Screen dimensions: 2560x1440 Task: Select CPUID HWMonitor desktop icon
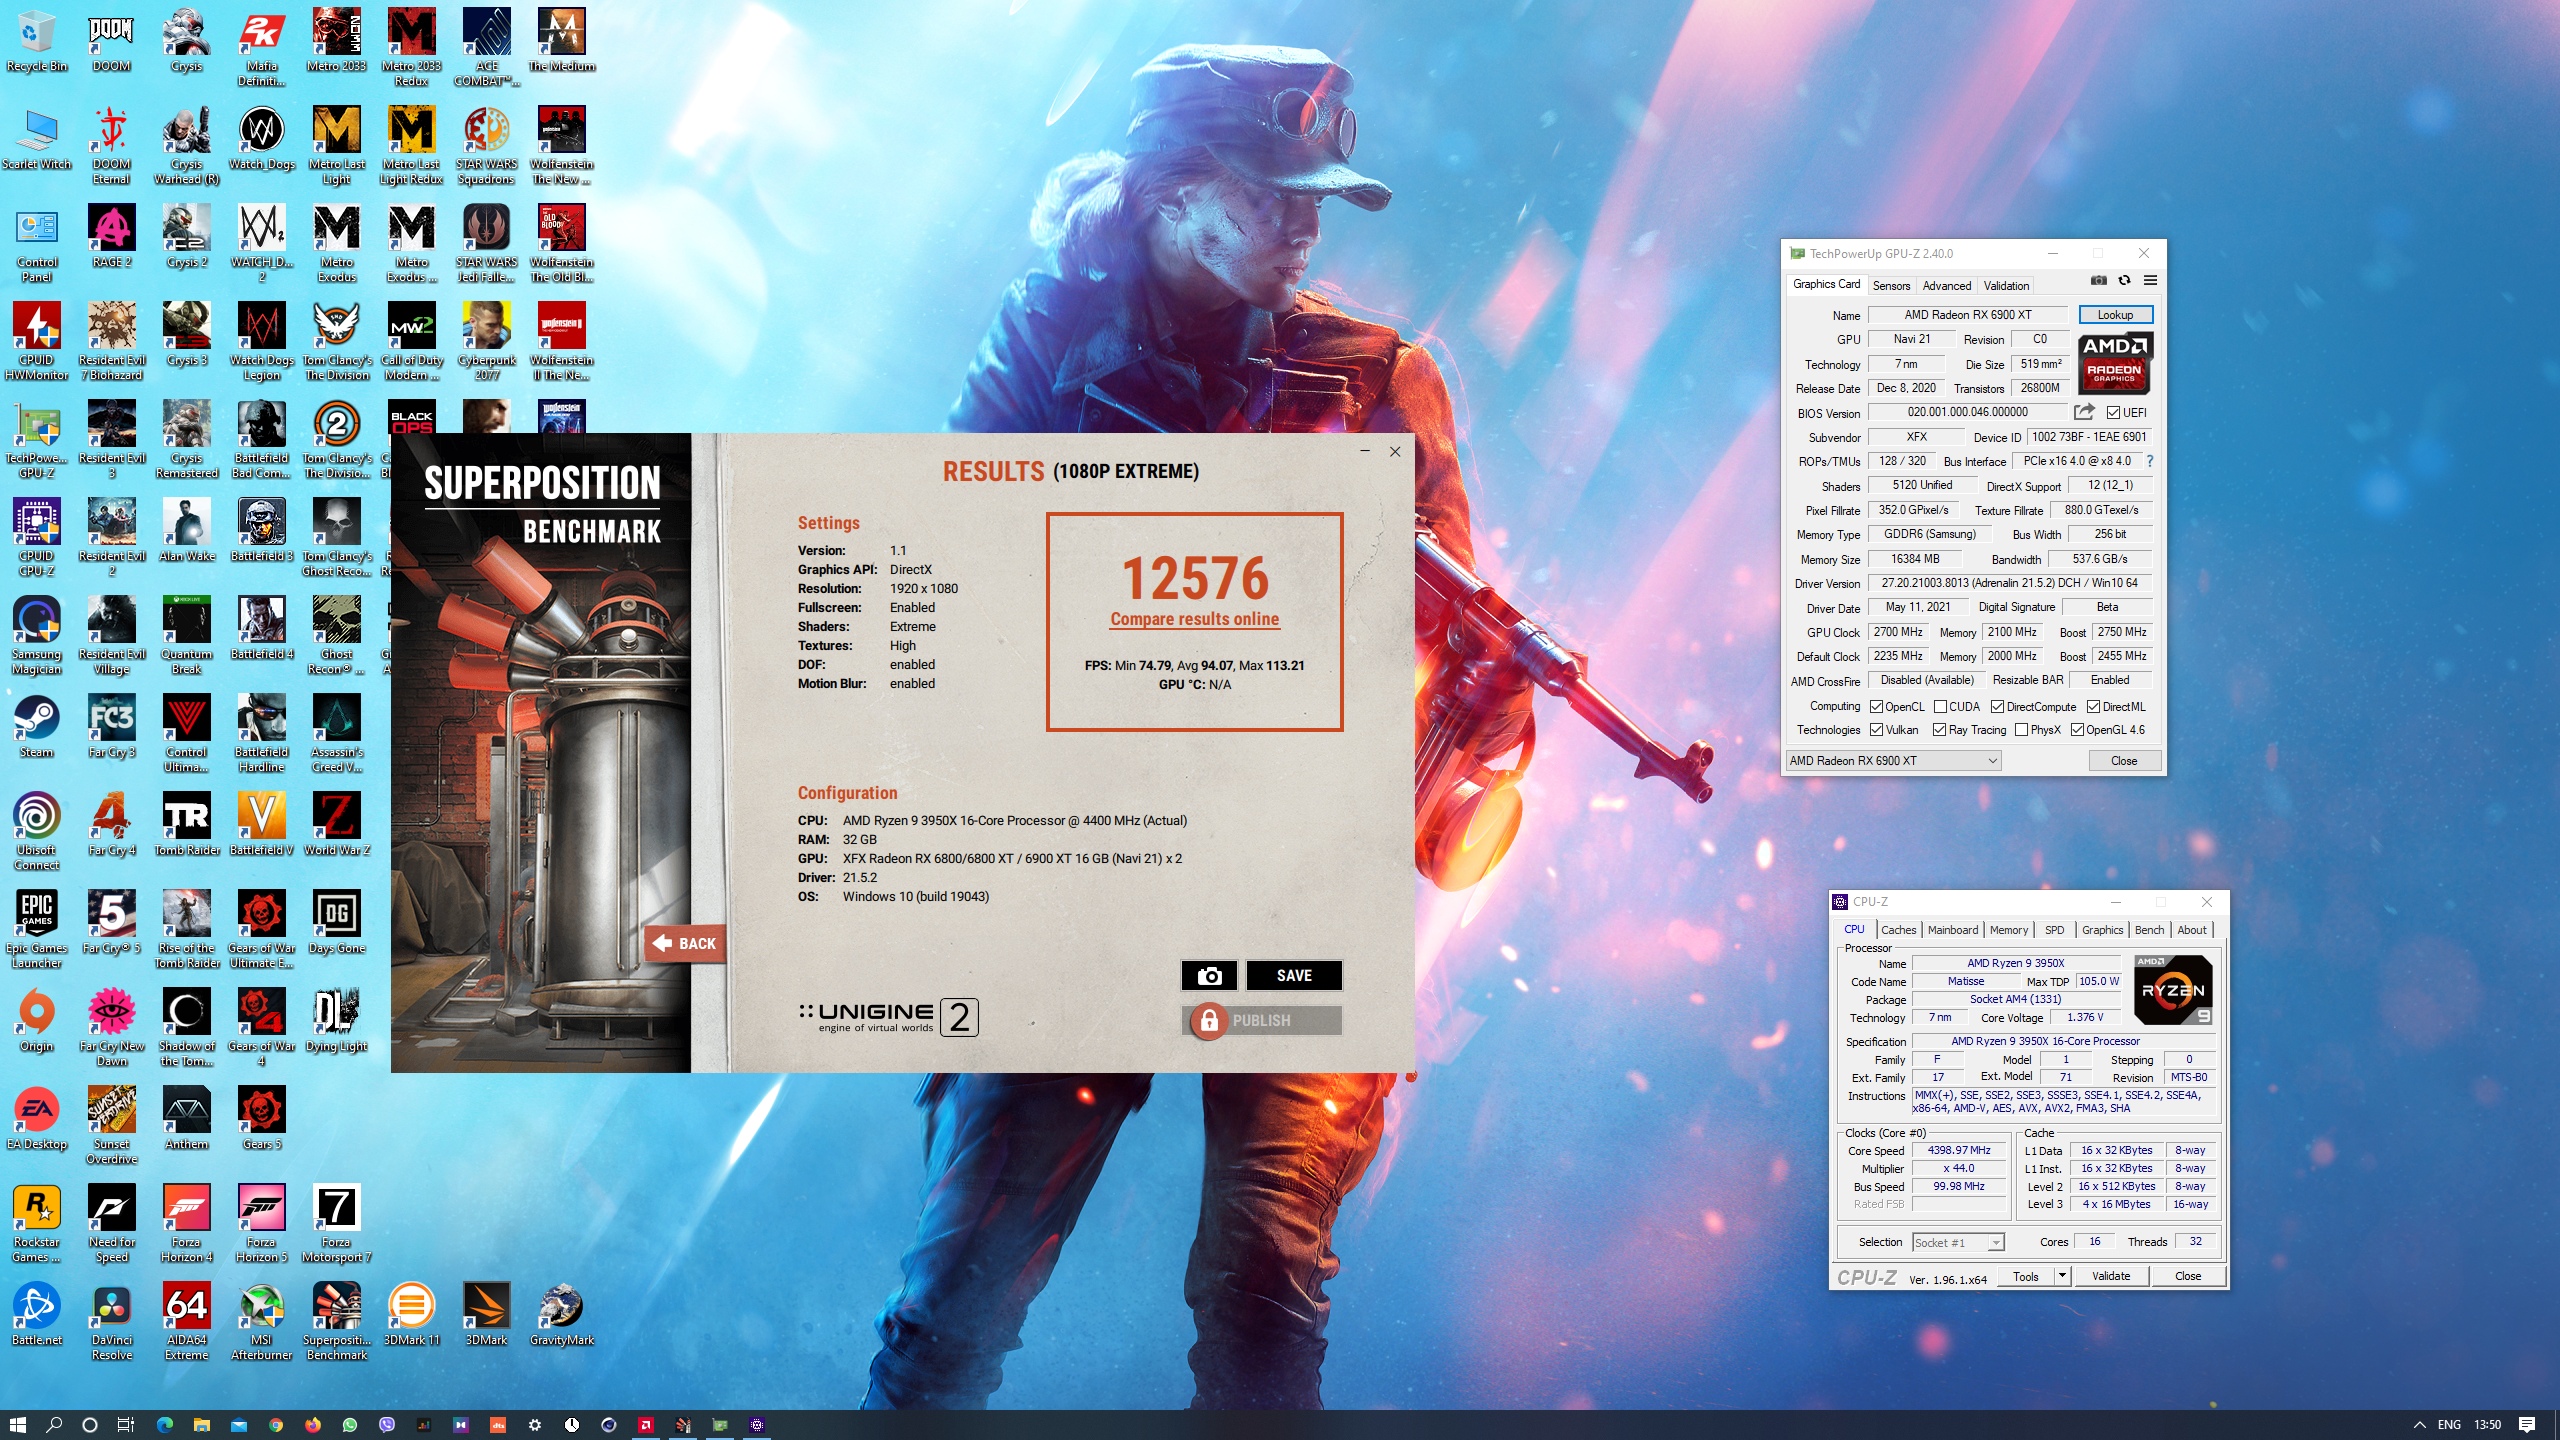point(37,341)
